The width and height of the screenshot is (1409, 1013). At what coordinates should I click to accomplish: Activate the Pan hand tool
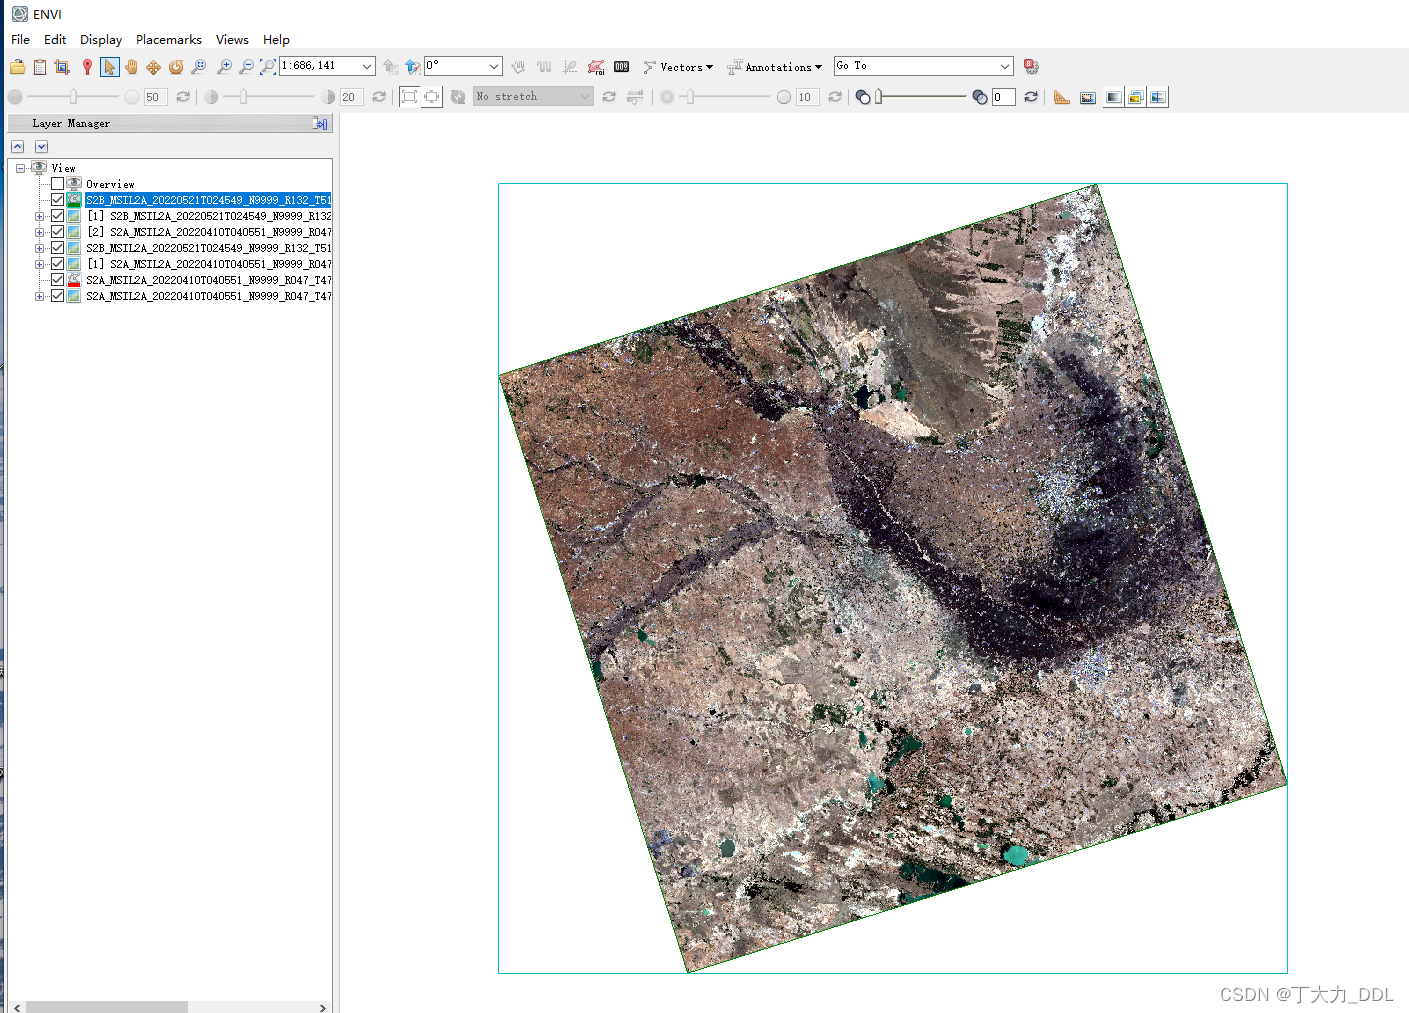[131, 67]
